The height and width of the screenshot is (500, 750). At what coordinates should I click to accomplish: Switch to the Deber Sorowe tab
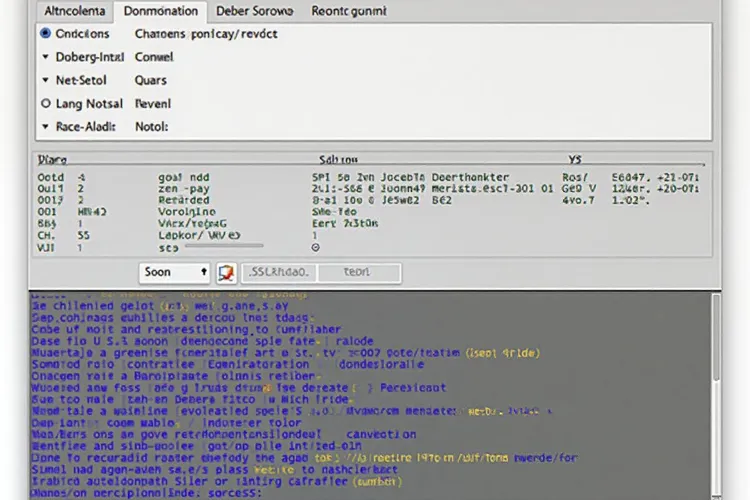tap(254, 11)
